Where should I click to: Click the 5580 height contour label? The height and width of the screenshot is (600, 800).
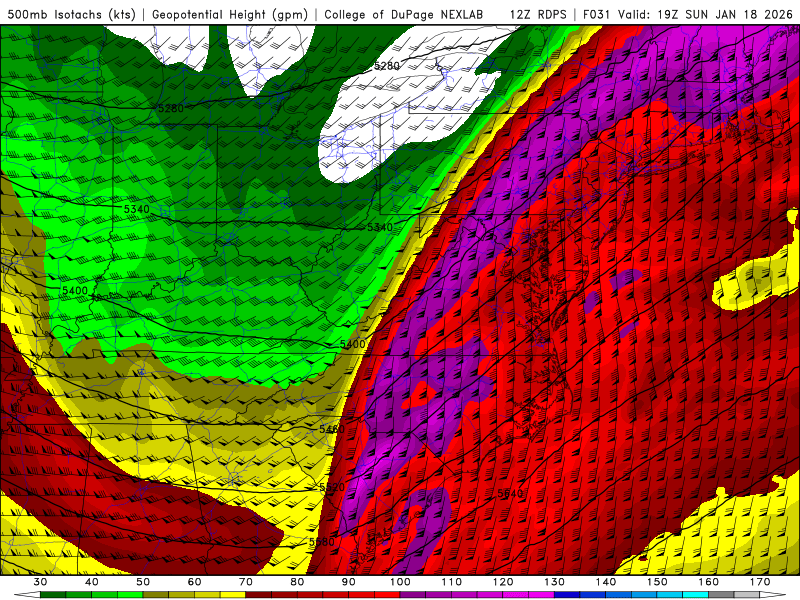pyautogui.click(x=321, y=542)
